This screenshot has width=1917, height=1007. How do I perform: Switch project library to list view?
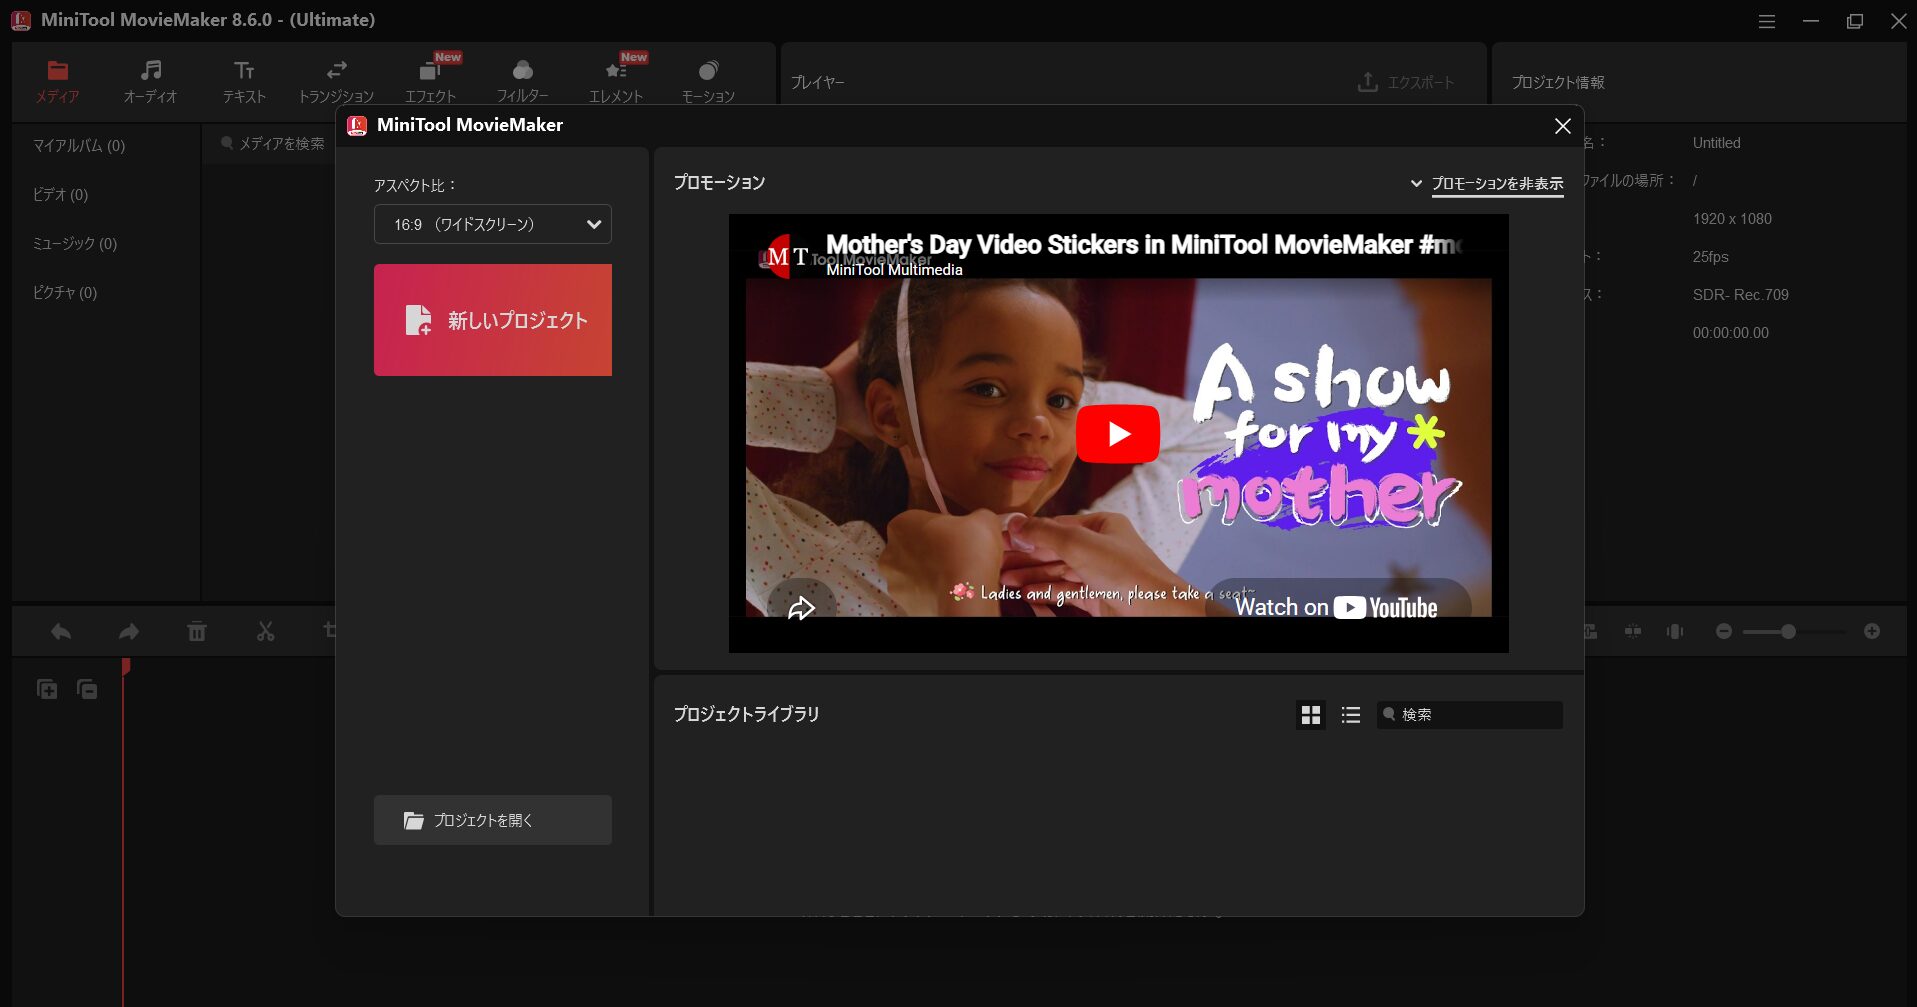1351,715
